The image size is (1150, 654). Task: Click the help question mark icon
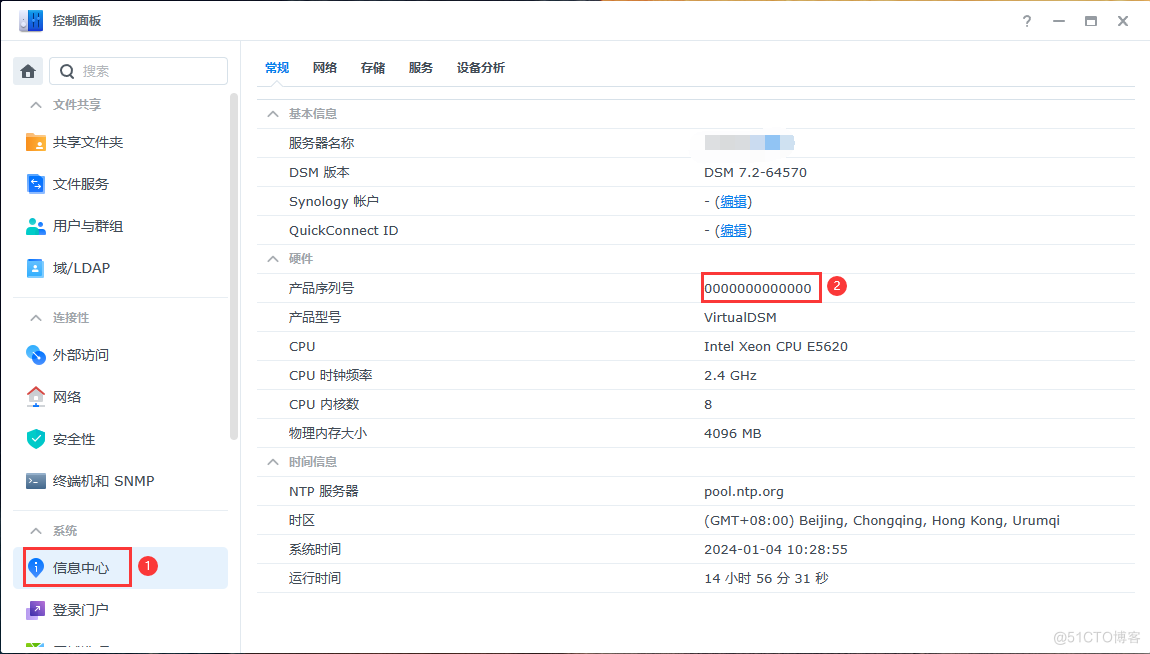[1027, 21]
